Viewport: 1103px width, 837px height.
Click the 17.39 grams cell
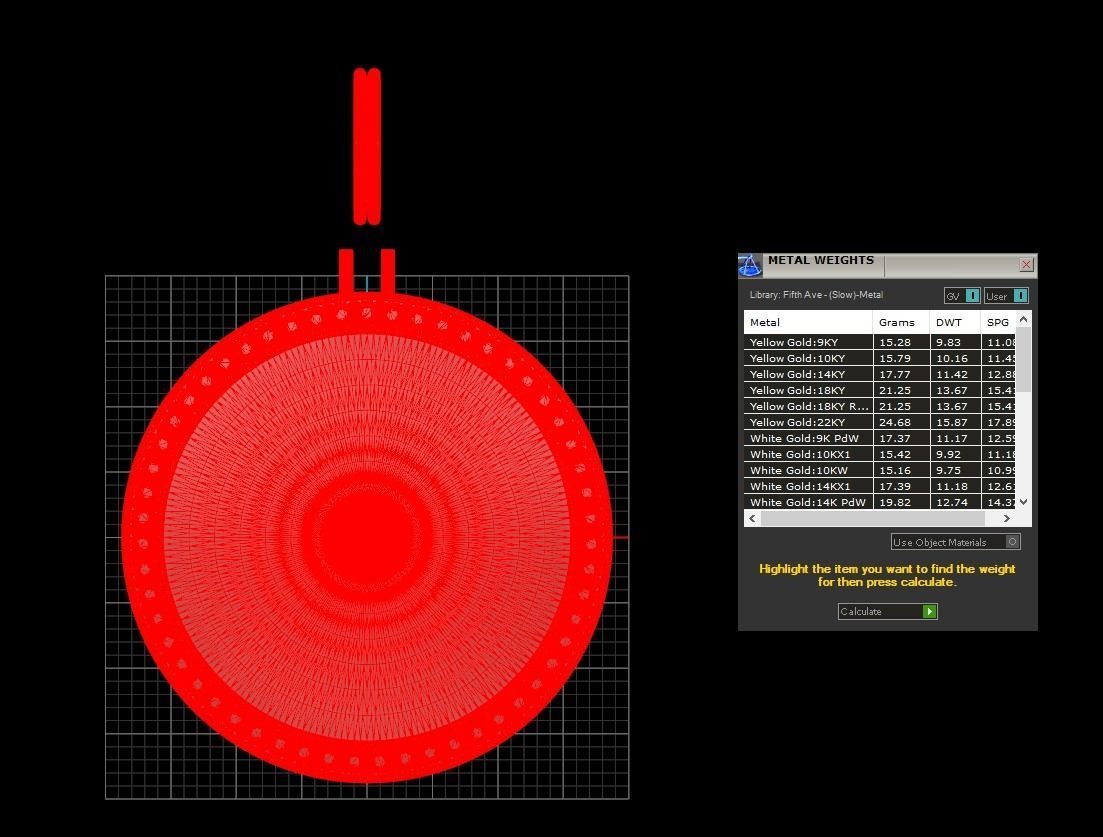tap(901, 486)
